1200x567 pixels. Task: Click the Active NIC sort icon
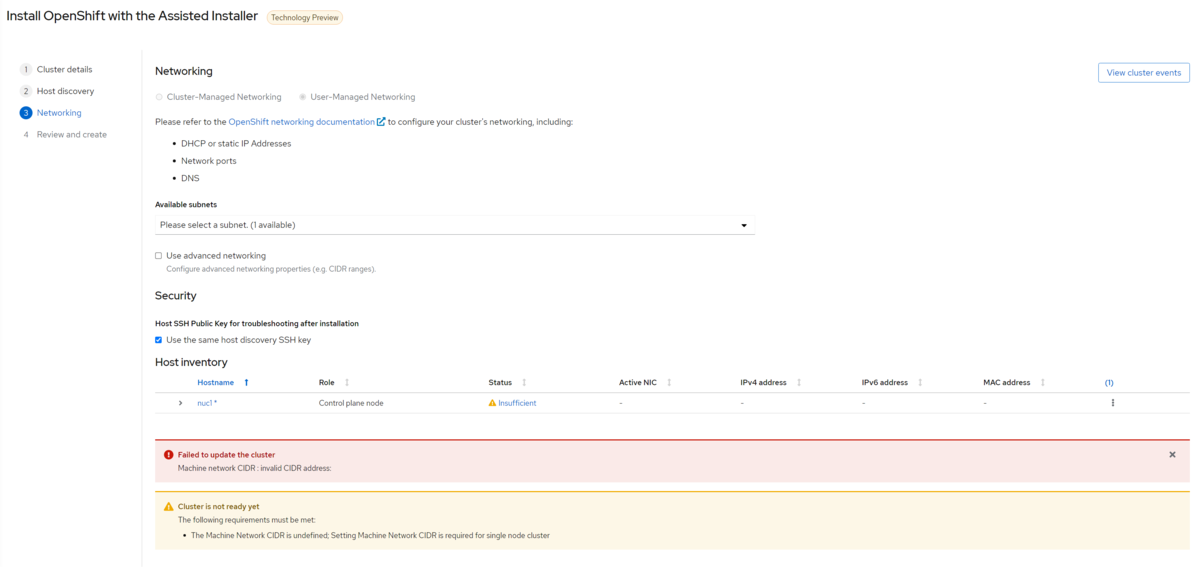669,382
